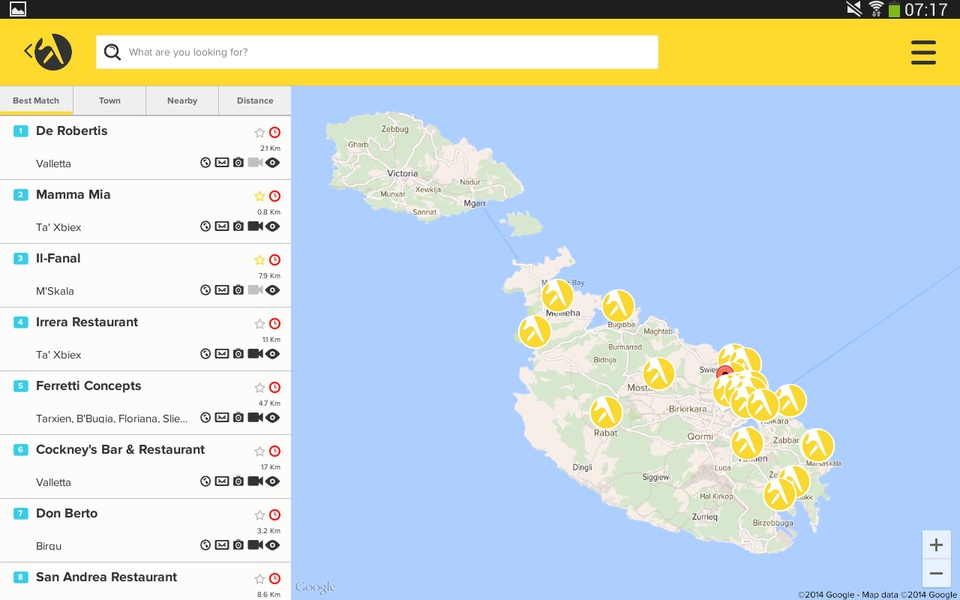Show Don Berto opening hours clock
This screenshot has width=960, height=600.
point(275,515)
